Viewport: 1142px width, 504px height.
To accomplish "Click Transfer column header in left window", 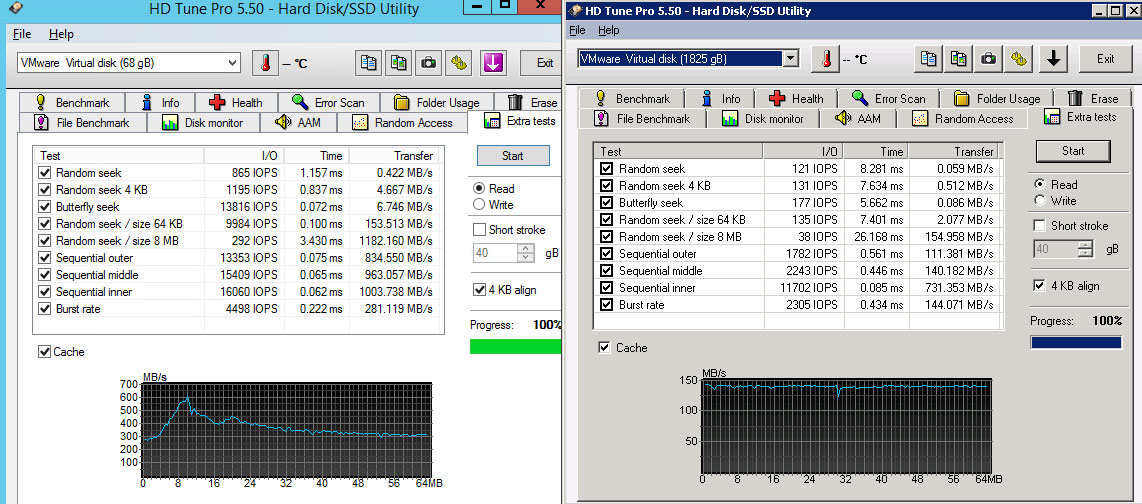I will [396, 155].
